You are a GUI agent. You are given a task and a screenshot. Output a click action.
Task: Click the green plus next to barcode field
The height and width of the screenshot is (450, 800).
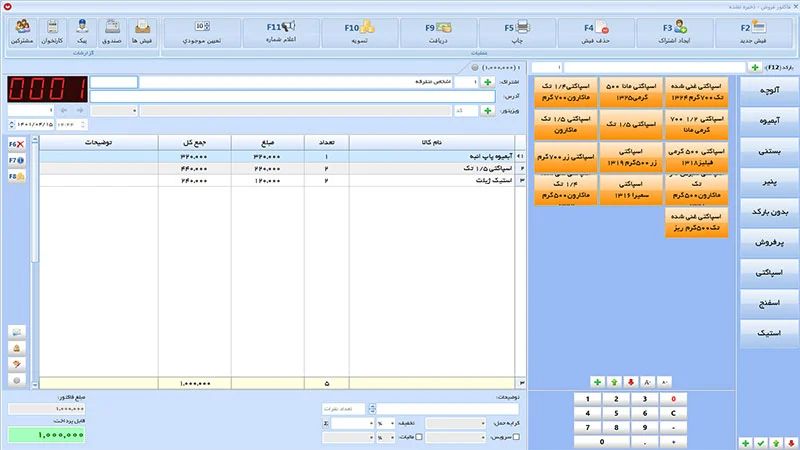[755, 67]
